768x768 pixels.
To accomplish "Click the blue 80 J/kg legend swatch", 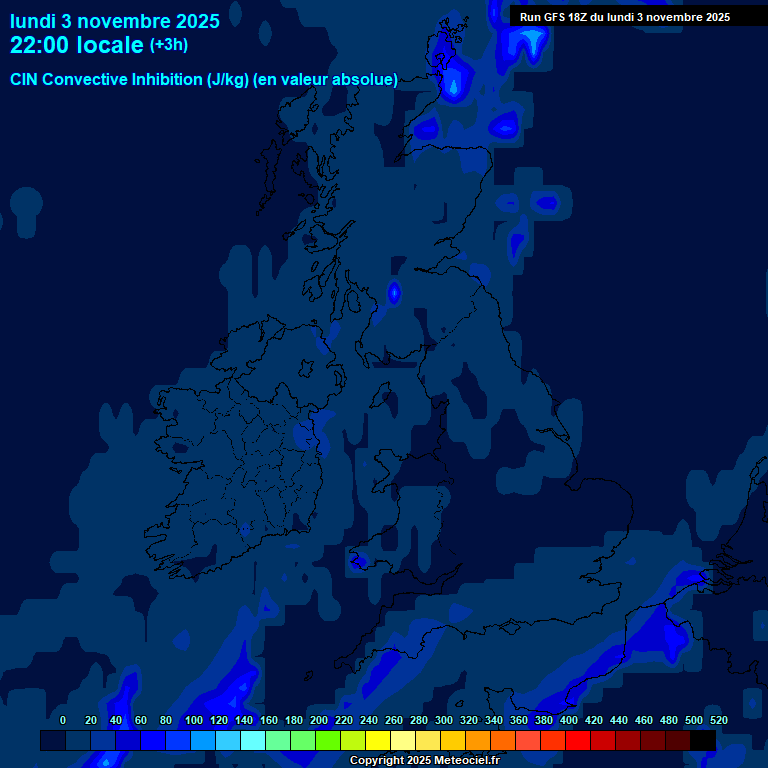I will tap(153, 740).
